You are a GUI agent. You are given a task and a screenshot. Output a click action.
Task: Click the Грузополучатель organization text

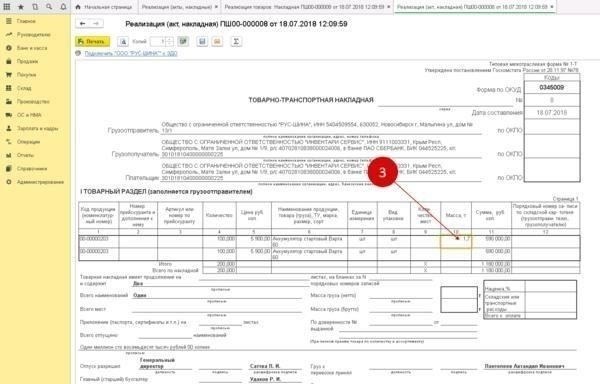click(x=309, y=148)
